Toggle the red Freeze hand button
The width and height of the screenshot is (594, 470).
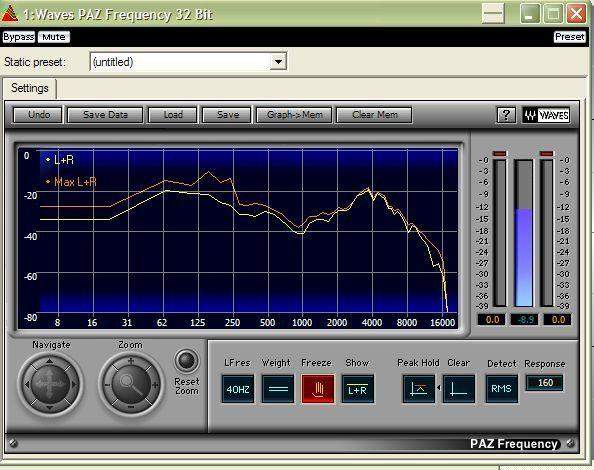pyautogui.click(x=318, y=389)
